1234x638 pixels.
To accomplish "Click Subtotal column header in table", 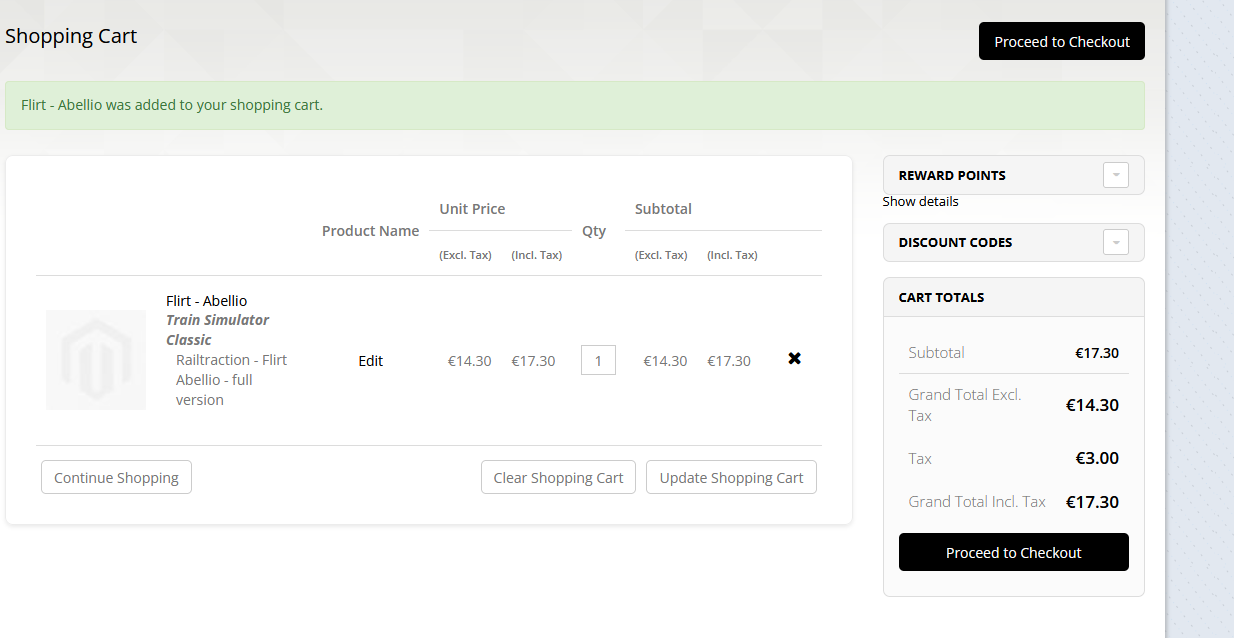I will [663, 209].
